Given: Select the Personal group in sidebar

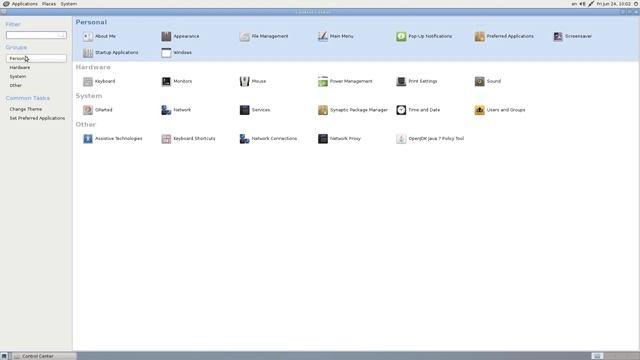Looking at the screenshot, I should point(36,58).
